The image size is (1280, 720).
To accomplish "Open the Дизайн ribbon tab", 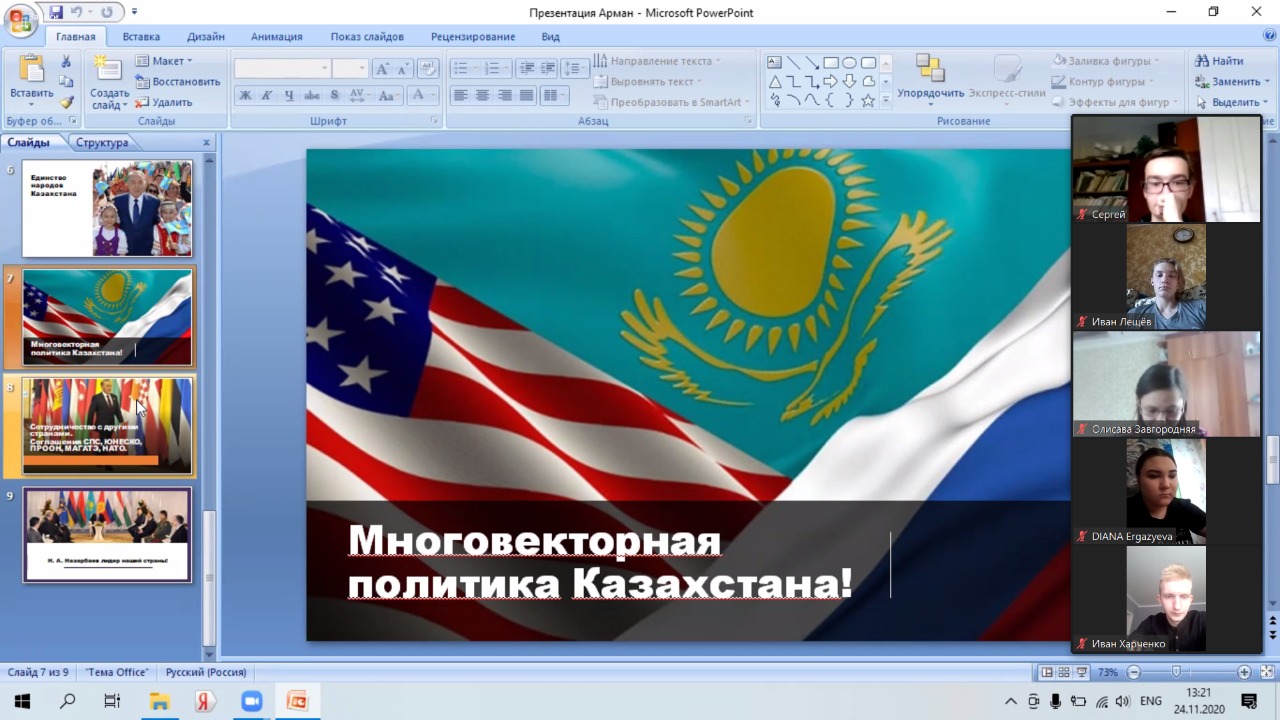I will coord(205,37).
